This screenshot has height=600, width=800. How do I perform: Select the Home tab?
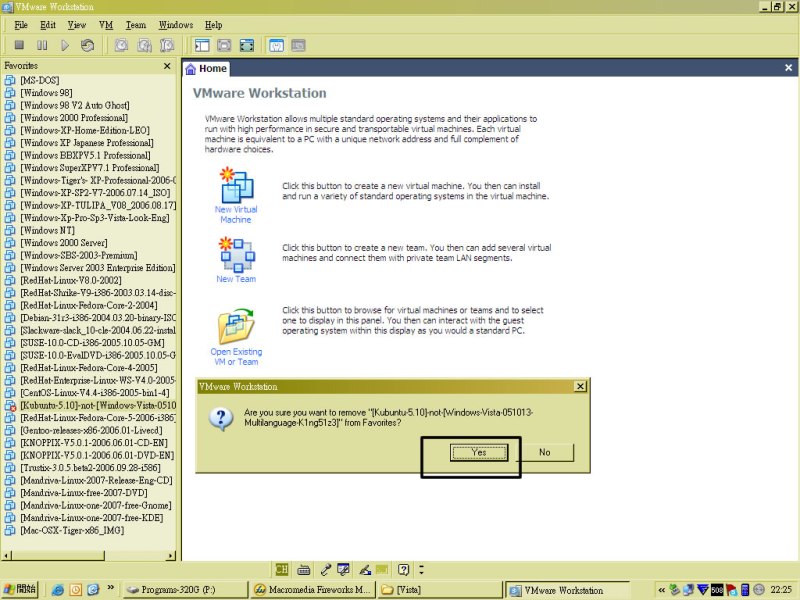206,68
